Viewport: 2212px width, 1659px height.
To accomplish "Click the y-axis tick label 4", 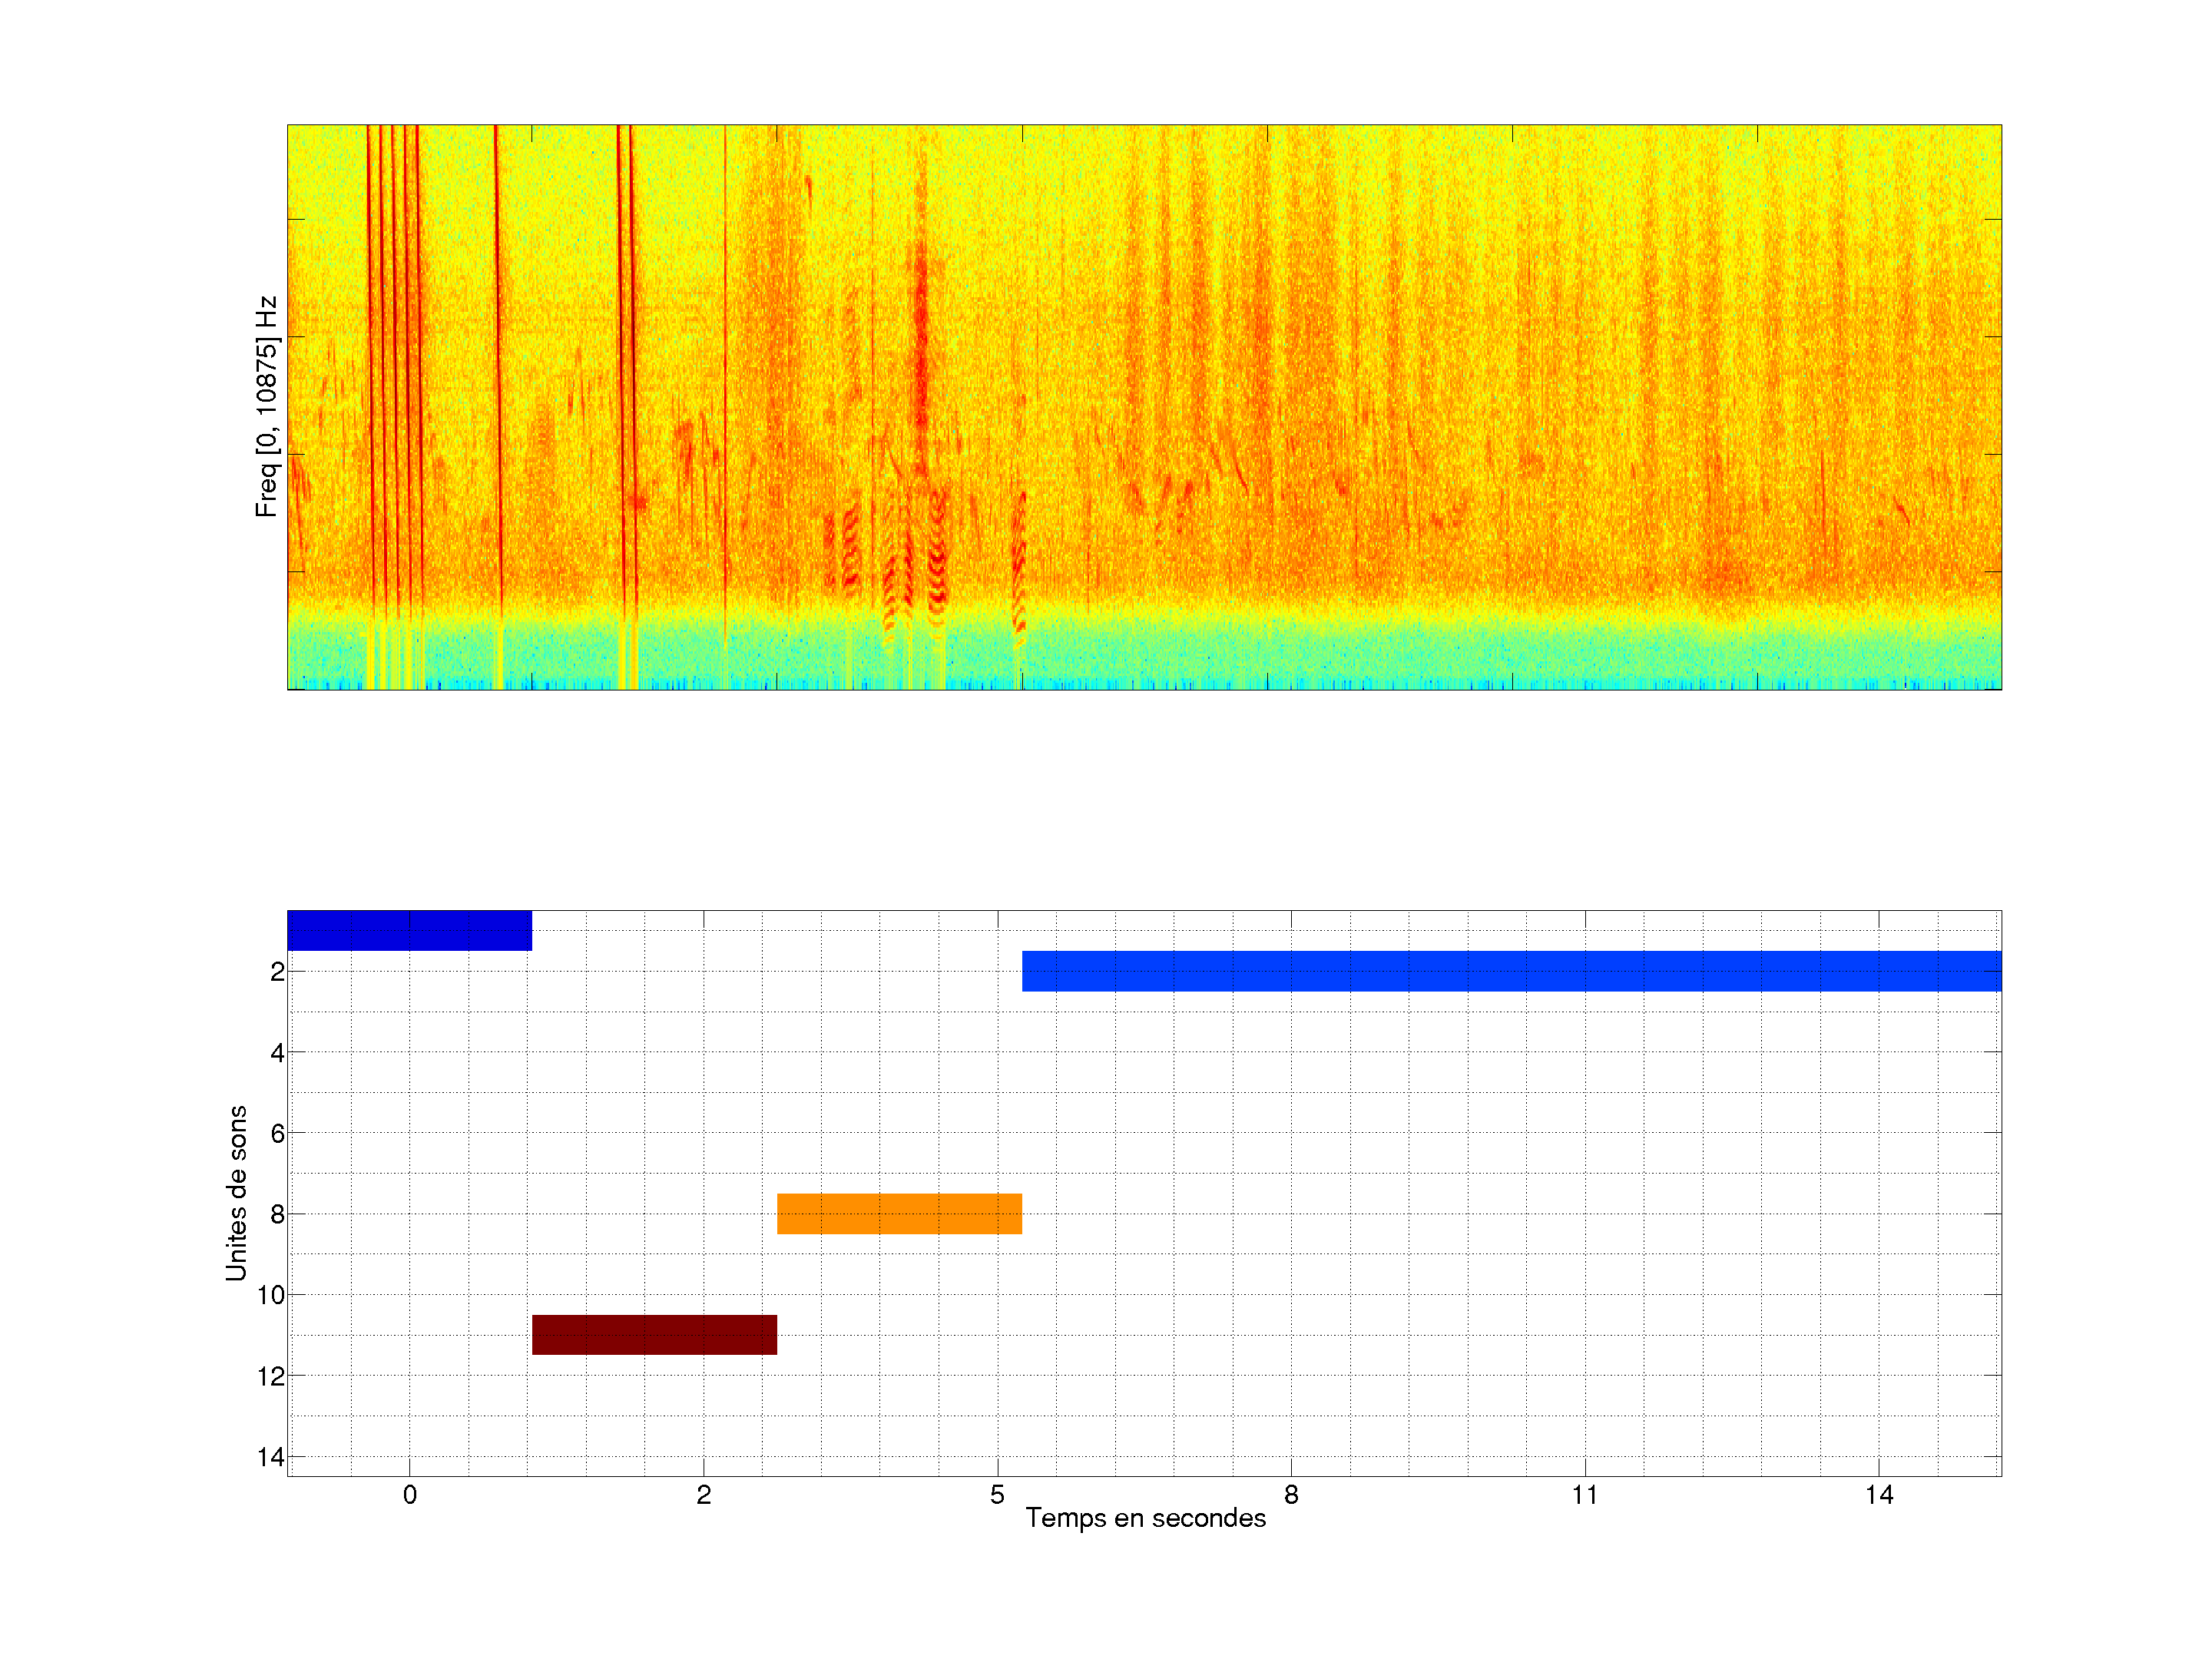I will pyautogui.click(x=277, y=1052).
